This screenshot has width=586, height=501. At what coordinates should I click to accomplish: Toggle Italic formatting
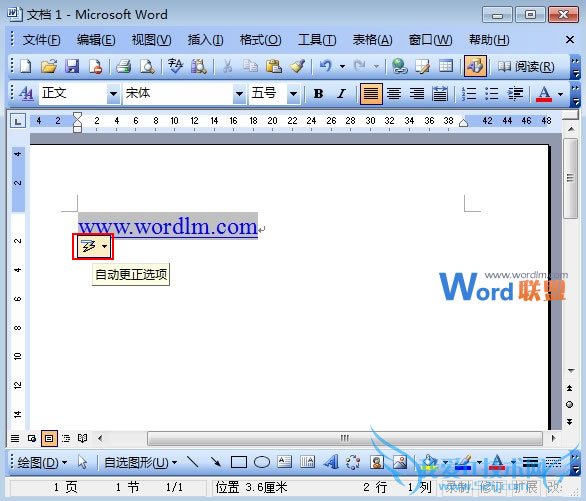point(341,93)
